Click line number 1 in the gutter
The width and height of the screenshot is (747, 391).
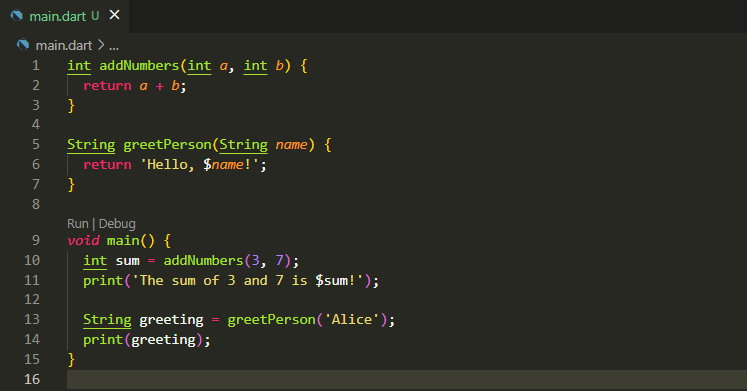(x=36, y=65)
